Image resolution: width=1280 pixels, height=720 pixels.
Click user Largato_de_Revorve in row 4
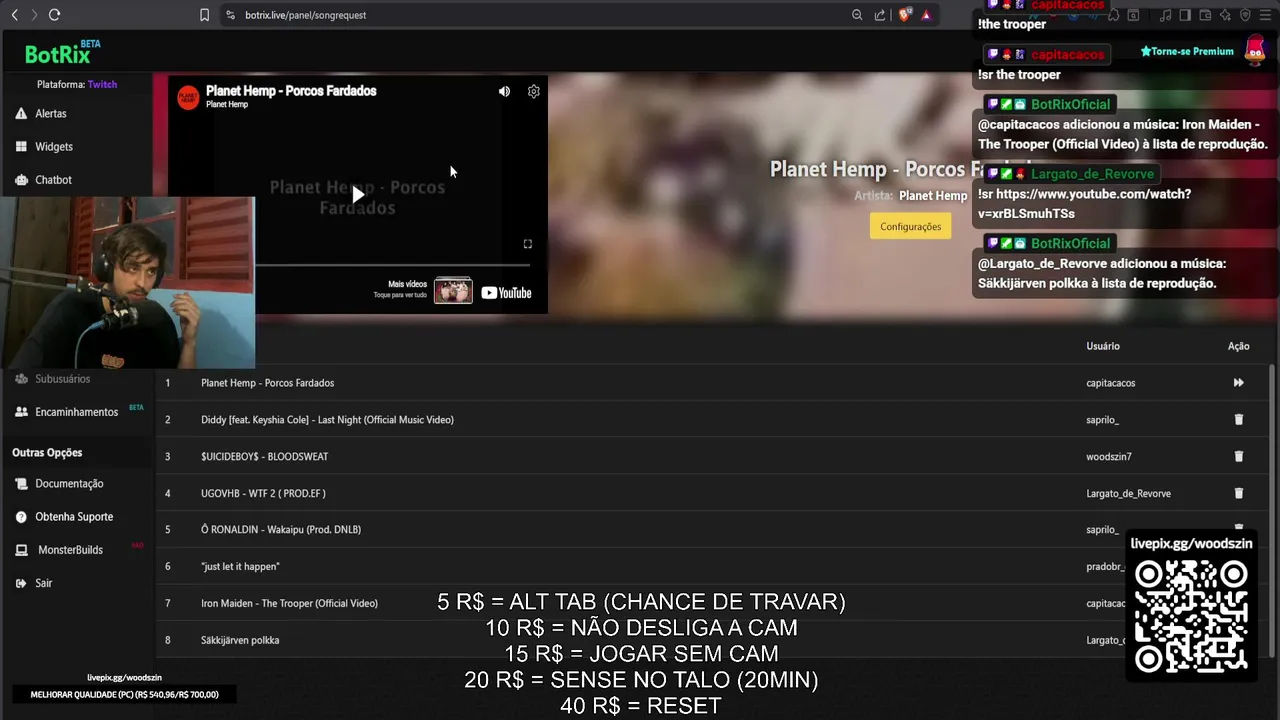coord(1128,493)
